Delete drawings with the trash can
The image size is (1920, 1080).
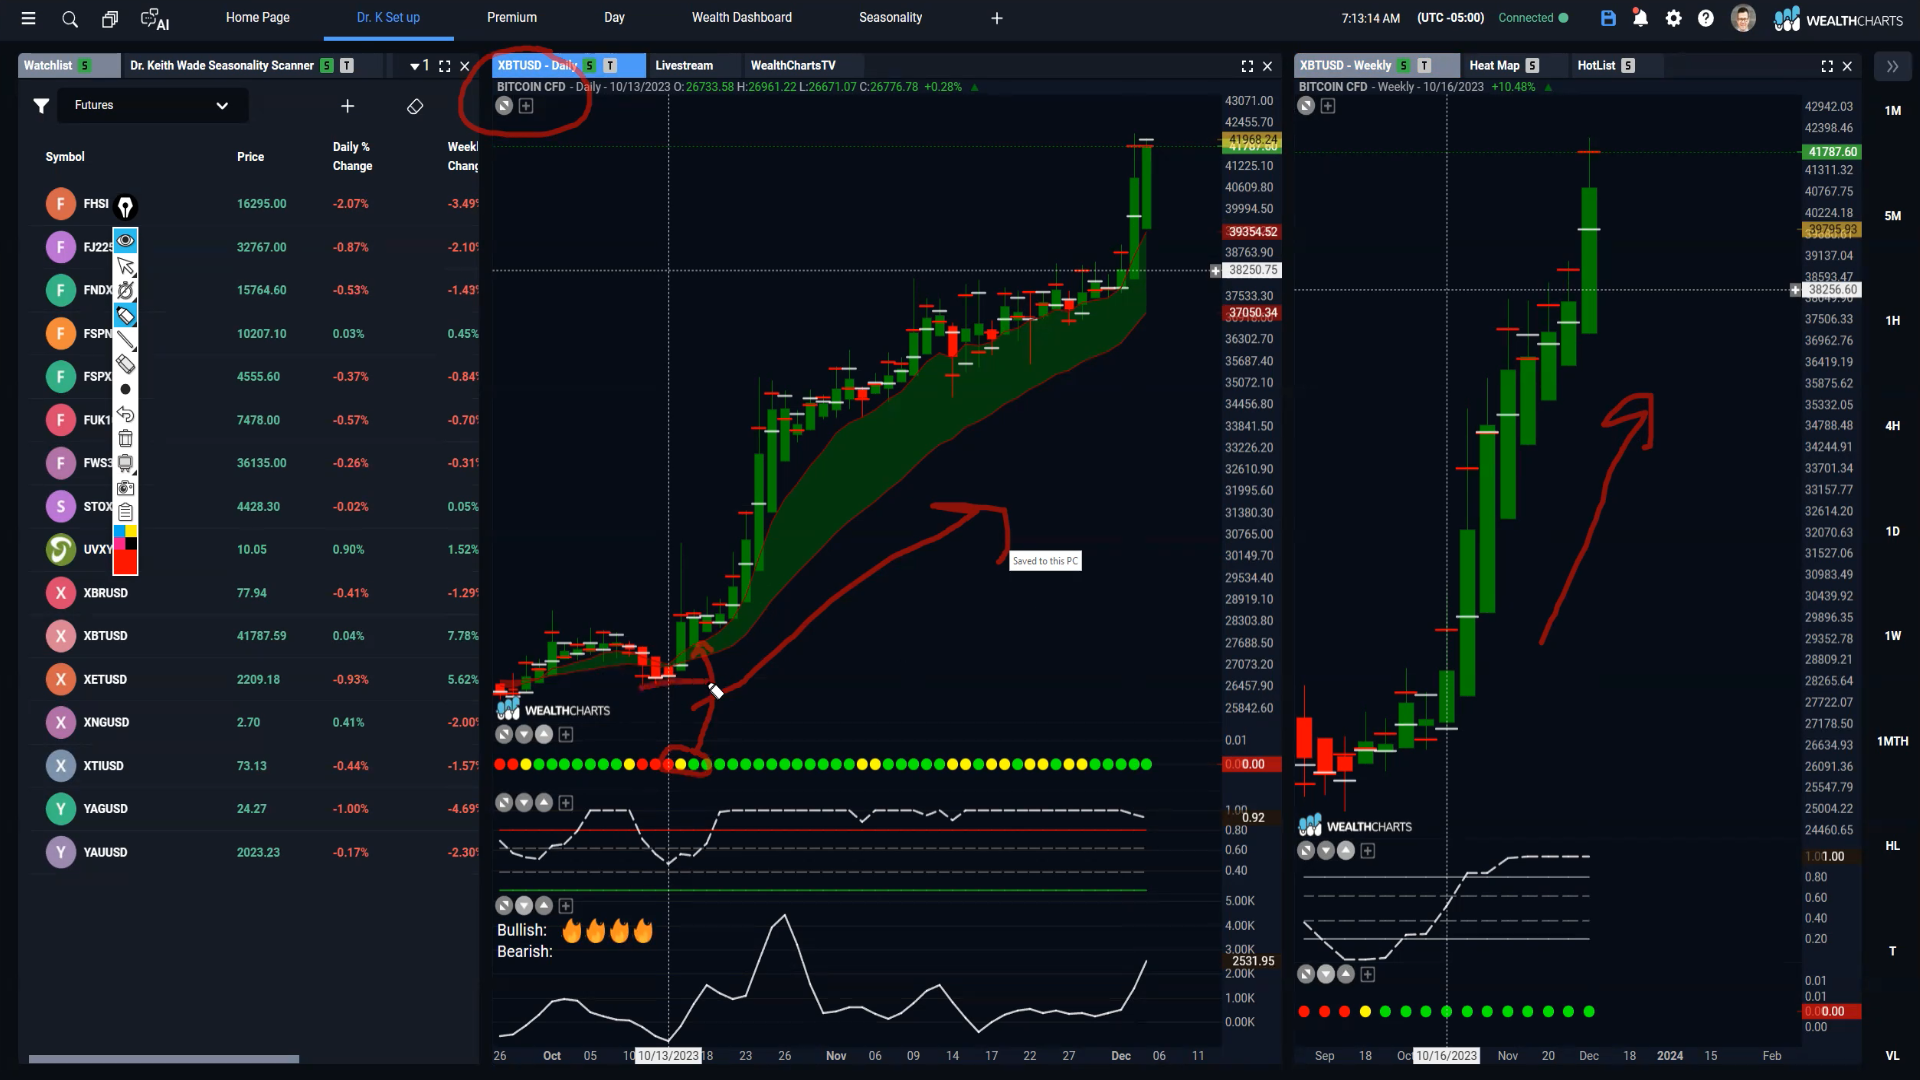tap(125, 438)
